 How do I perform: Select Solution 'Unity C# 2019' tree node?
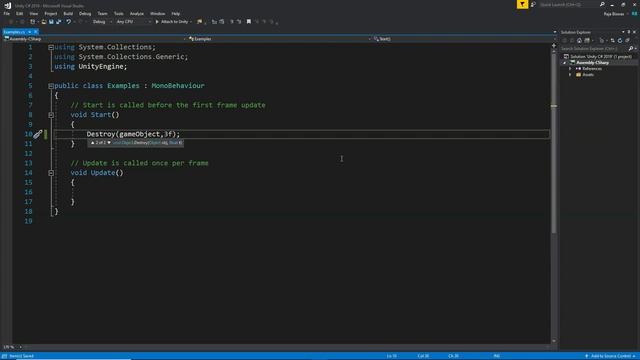(x=597, y=56)
